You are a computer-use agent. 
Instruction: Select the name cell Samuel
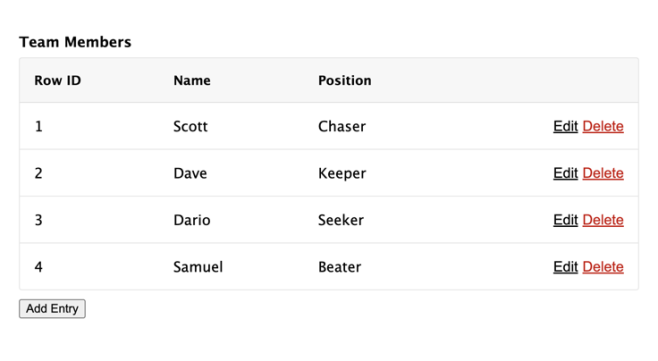[x=198, y=267]
